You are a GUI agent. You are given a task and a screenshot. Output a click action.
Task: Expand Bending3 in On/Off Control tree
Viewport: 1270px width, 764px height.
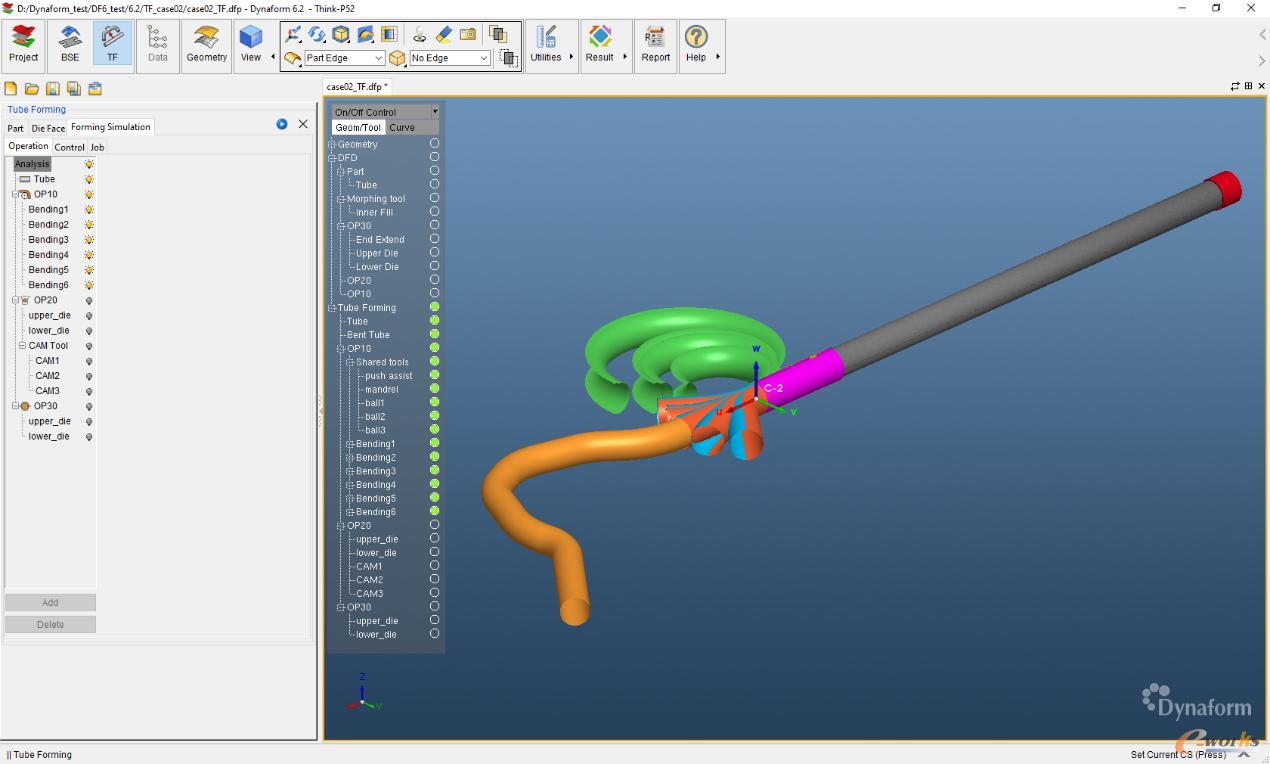[x=350, y=471]
